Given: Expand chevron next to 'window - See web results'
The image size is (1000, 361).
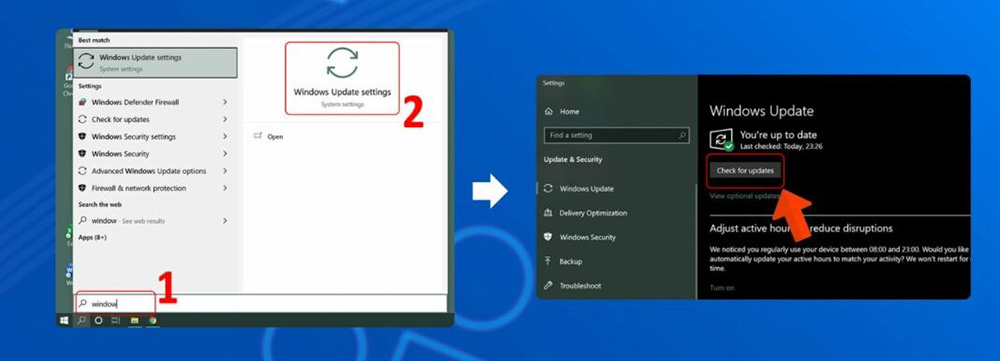Looking at the screenshot, I should (x=225, y=221).
